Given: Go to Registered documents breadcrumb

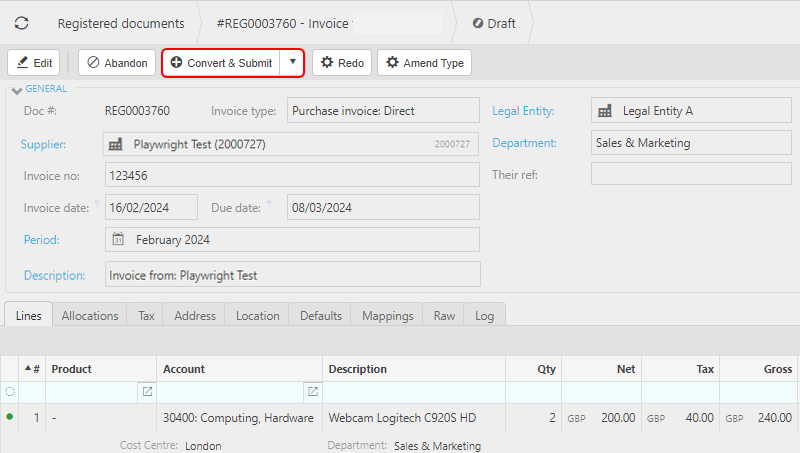Looking at the screenshot, I should coord(120,23).
